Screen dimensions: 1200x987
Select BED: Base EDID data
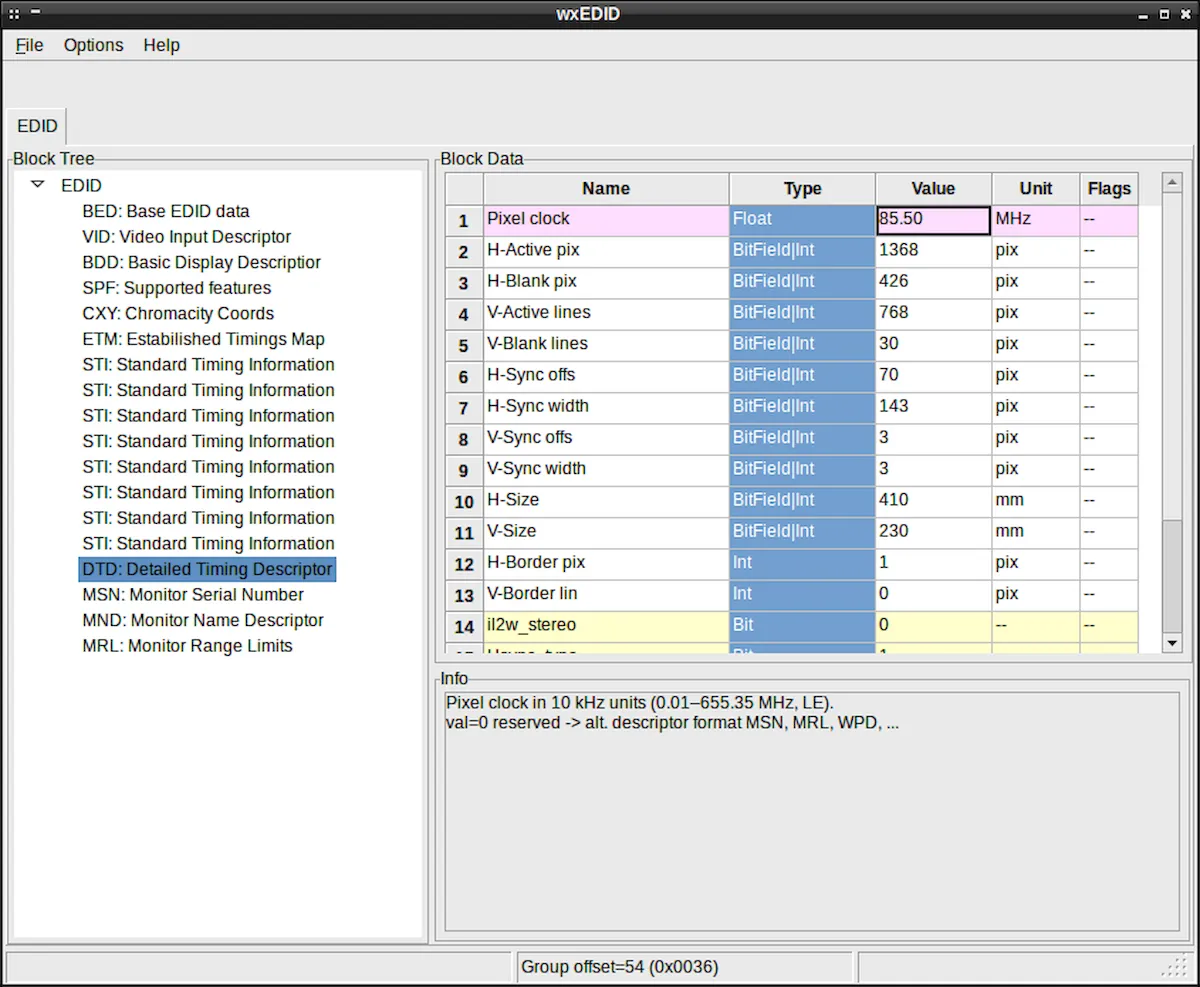pos(166,211)
